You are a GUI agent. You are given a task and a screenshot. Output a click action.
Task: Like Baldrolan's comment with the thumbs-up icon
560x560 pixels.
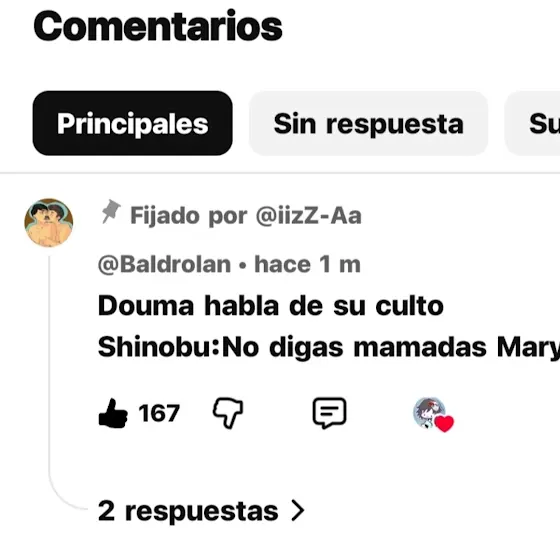113,413
